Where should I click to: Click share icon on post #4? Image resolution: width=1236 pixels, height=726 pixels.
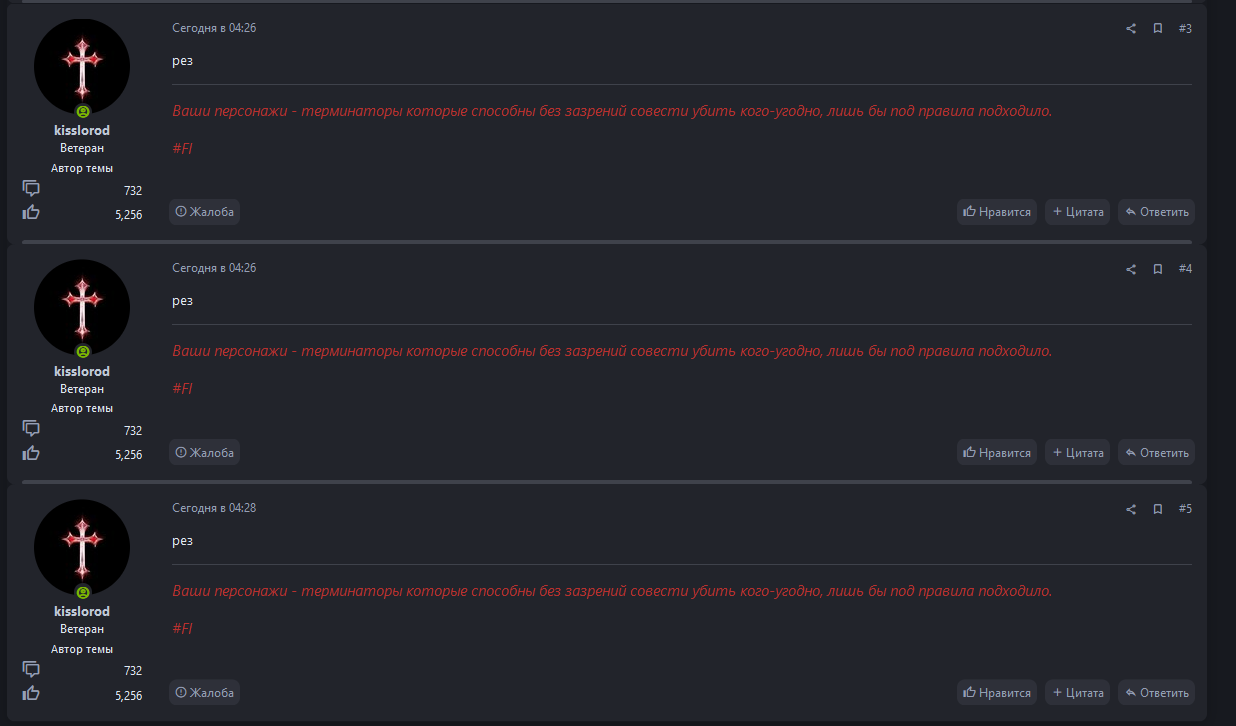(1131, 269)
